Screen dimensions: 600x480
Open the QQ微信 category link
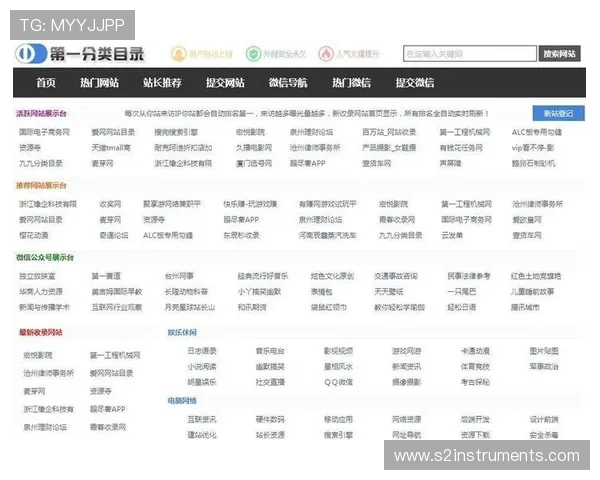(338, 382)
